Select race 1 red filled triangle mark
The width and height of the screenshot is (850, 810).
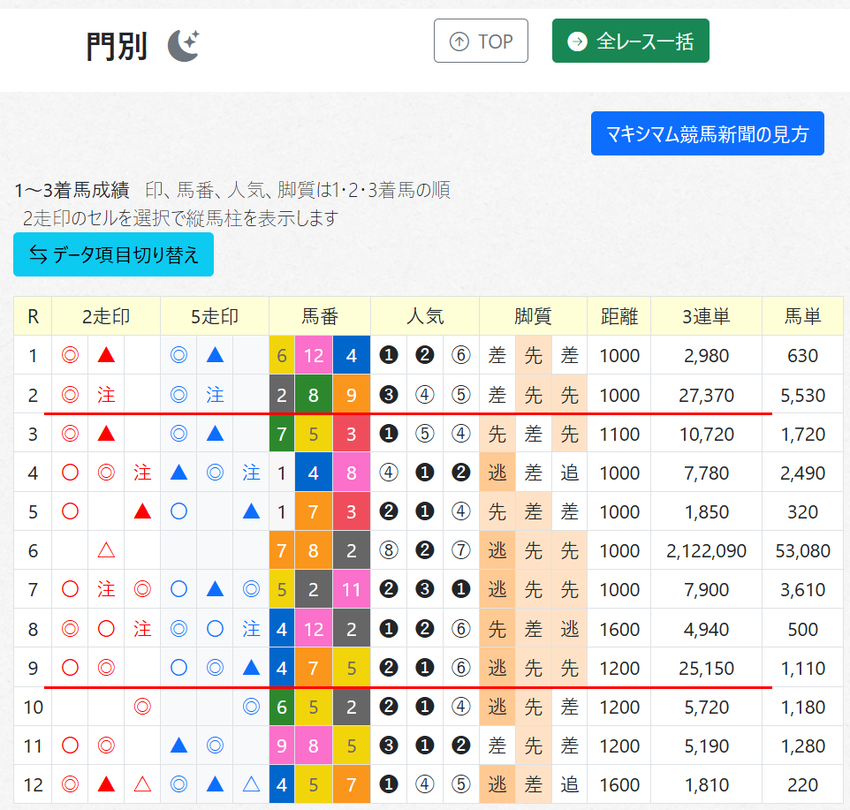pyautogui.click(x=106, y=355)
